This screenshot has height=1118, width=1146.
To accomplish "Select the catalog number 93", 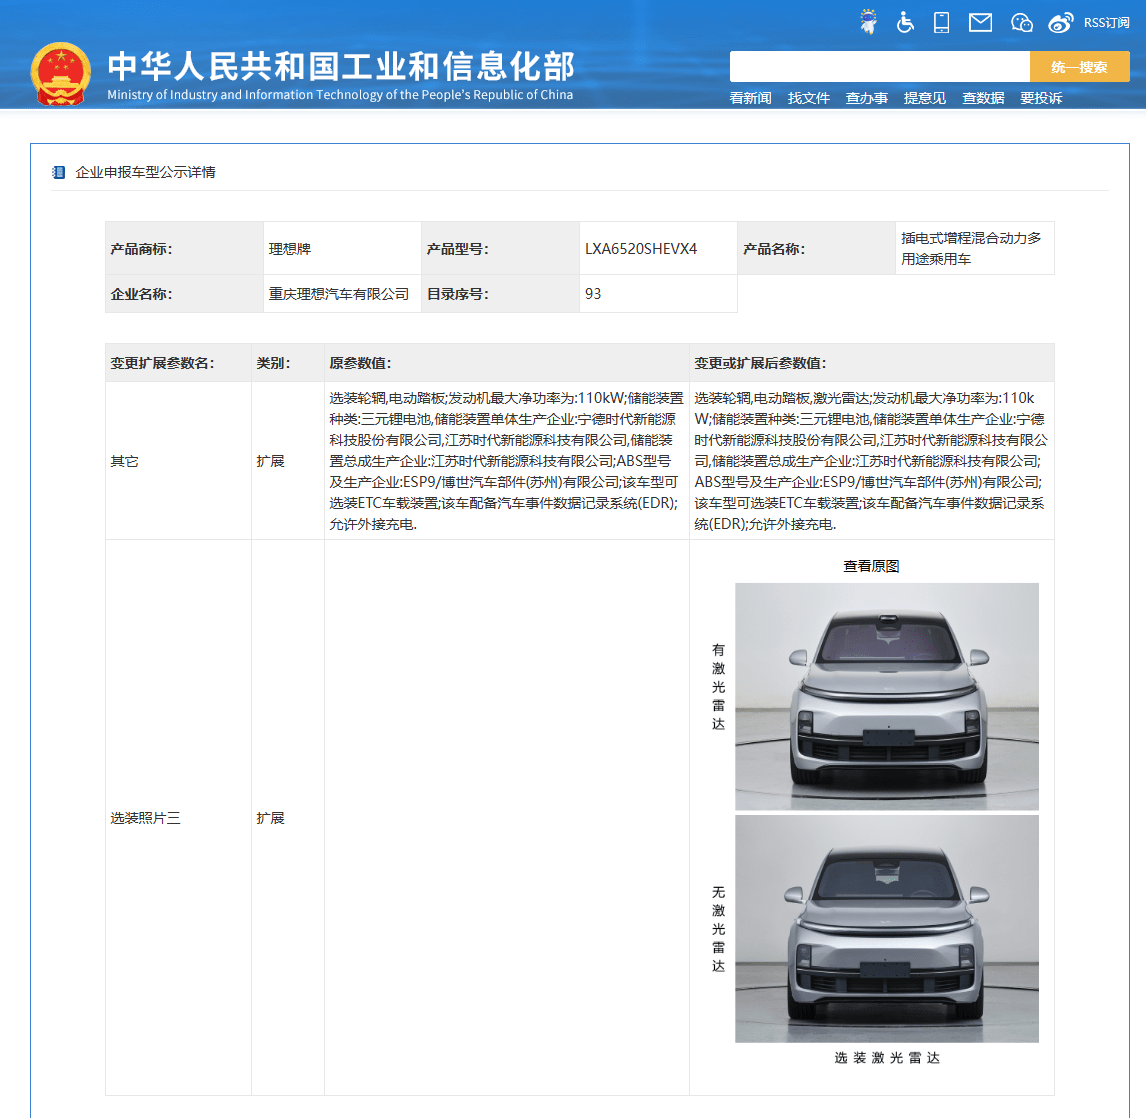I will click(593, 294).
